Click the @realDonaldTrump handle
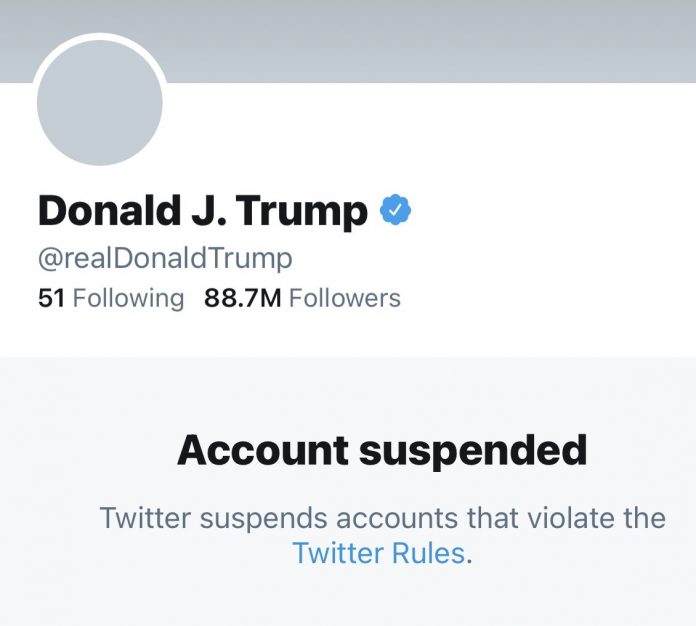Viewport: 696px width, 626px height. point(165,258)
